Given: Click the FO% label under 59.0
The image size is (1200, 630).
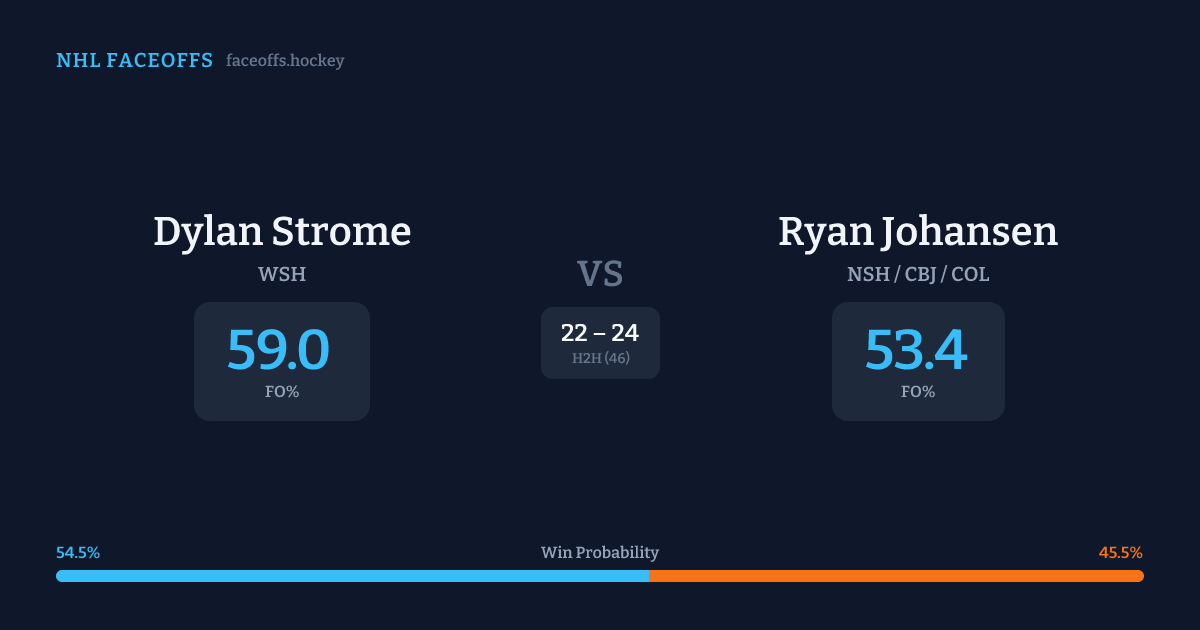Looking at the screenshot, I should (282, 392).
